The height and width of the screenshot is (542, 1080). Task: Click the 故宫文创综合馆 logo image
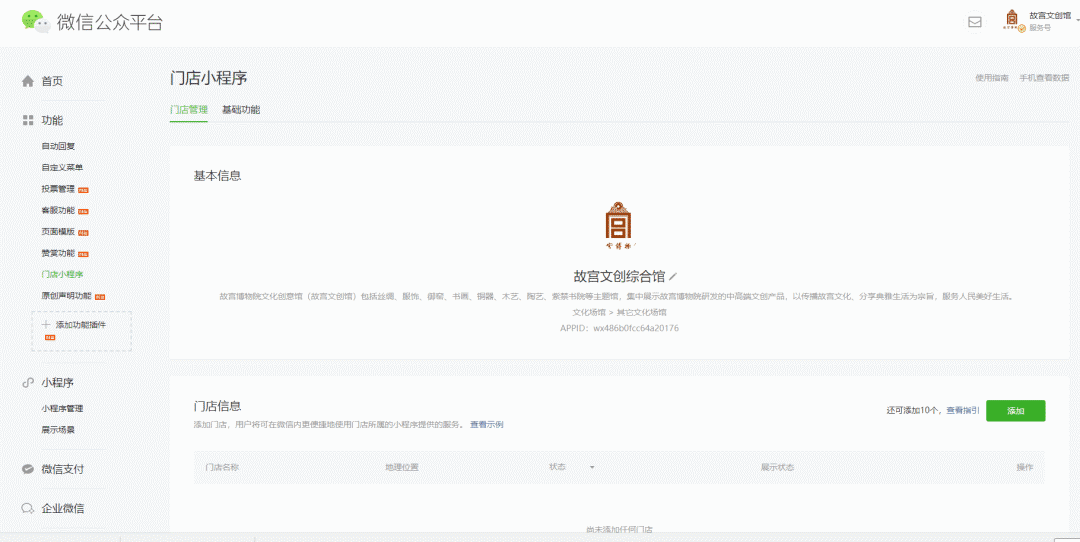pyautogui.click(x=619, y=225)
